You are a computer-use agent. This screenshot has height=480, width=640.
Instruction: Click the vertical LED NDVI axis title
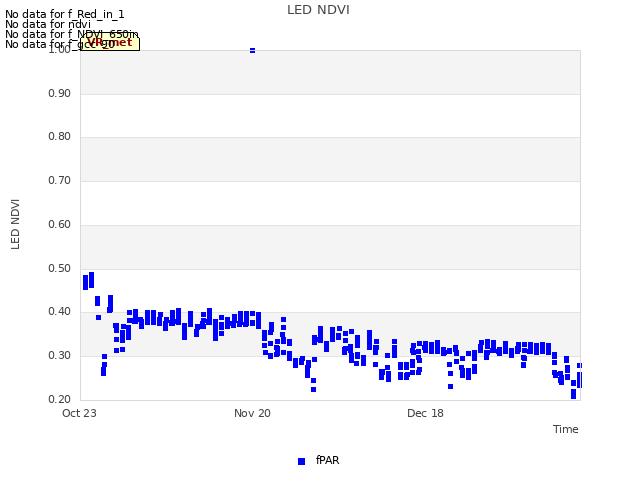pyautogui.click(x=15, y=224)
